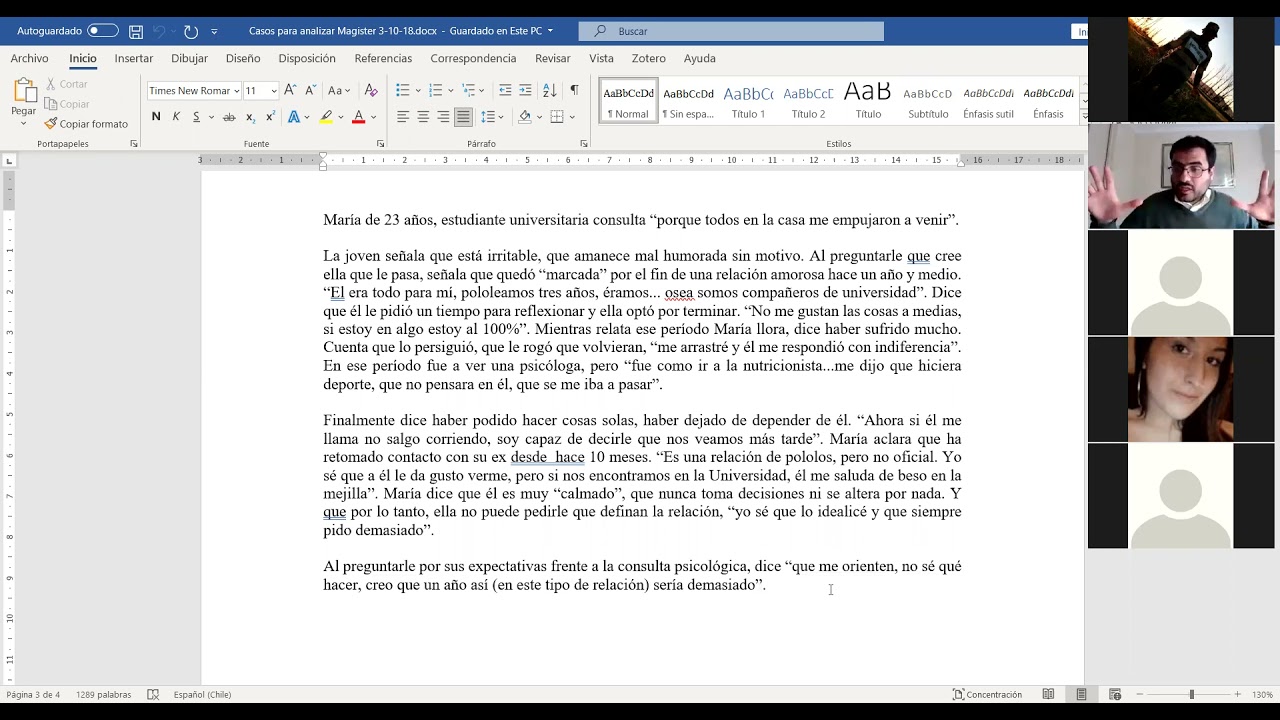Click the Undo arrow icon

point(160,32)
